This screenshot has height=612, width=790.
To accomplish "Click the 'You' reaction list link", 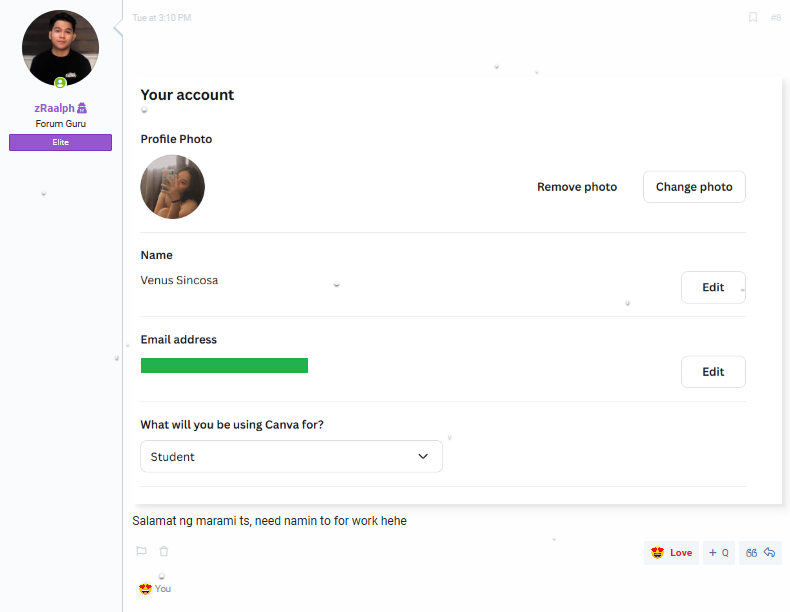I will [163, 588].
